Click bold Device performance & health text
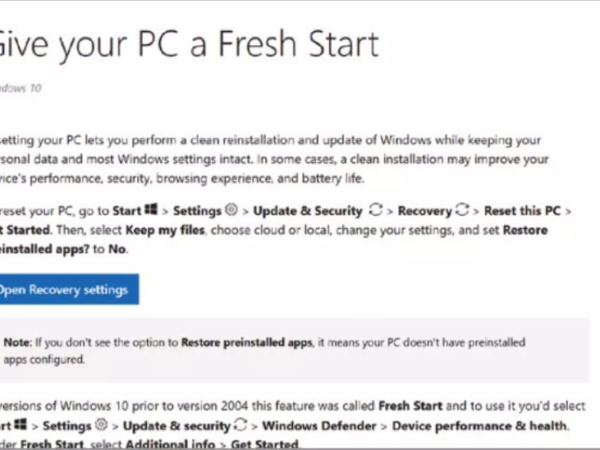The width and height of the screenshot is (600, 450). [483, 427]
